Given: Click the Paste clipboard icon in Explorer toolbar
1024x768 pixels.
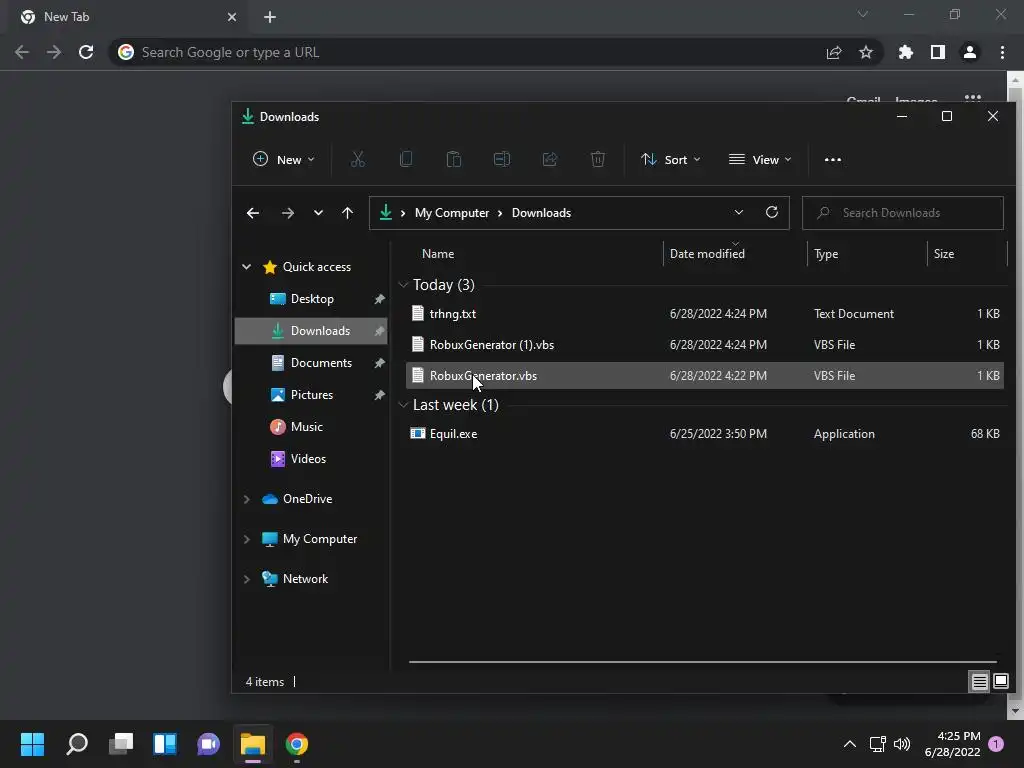Looking at the screenshot, I should click(454, 159).
